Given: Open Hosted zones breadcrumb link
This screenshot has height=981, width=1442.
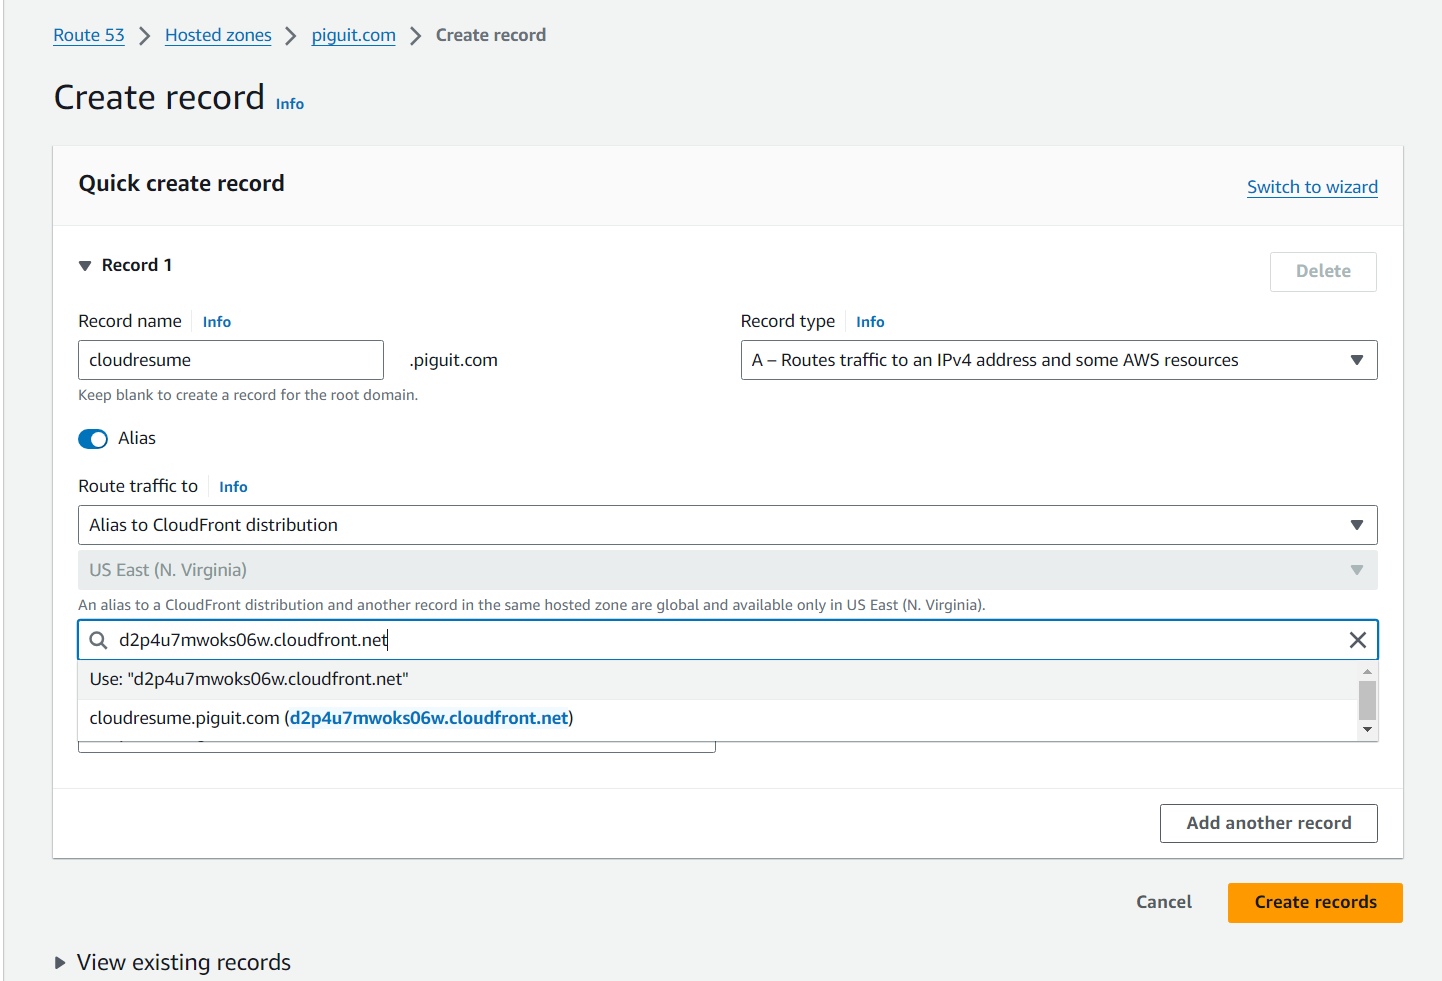Looking at the screenshot, I should pos(218,35).
